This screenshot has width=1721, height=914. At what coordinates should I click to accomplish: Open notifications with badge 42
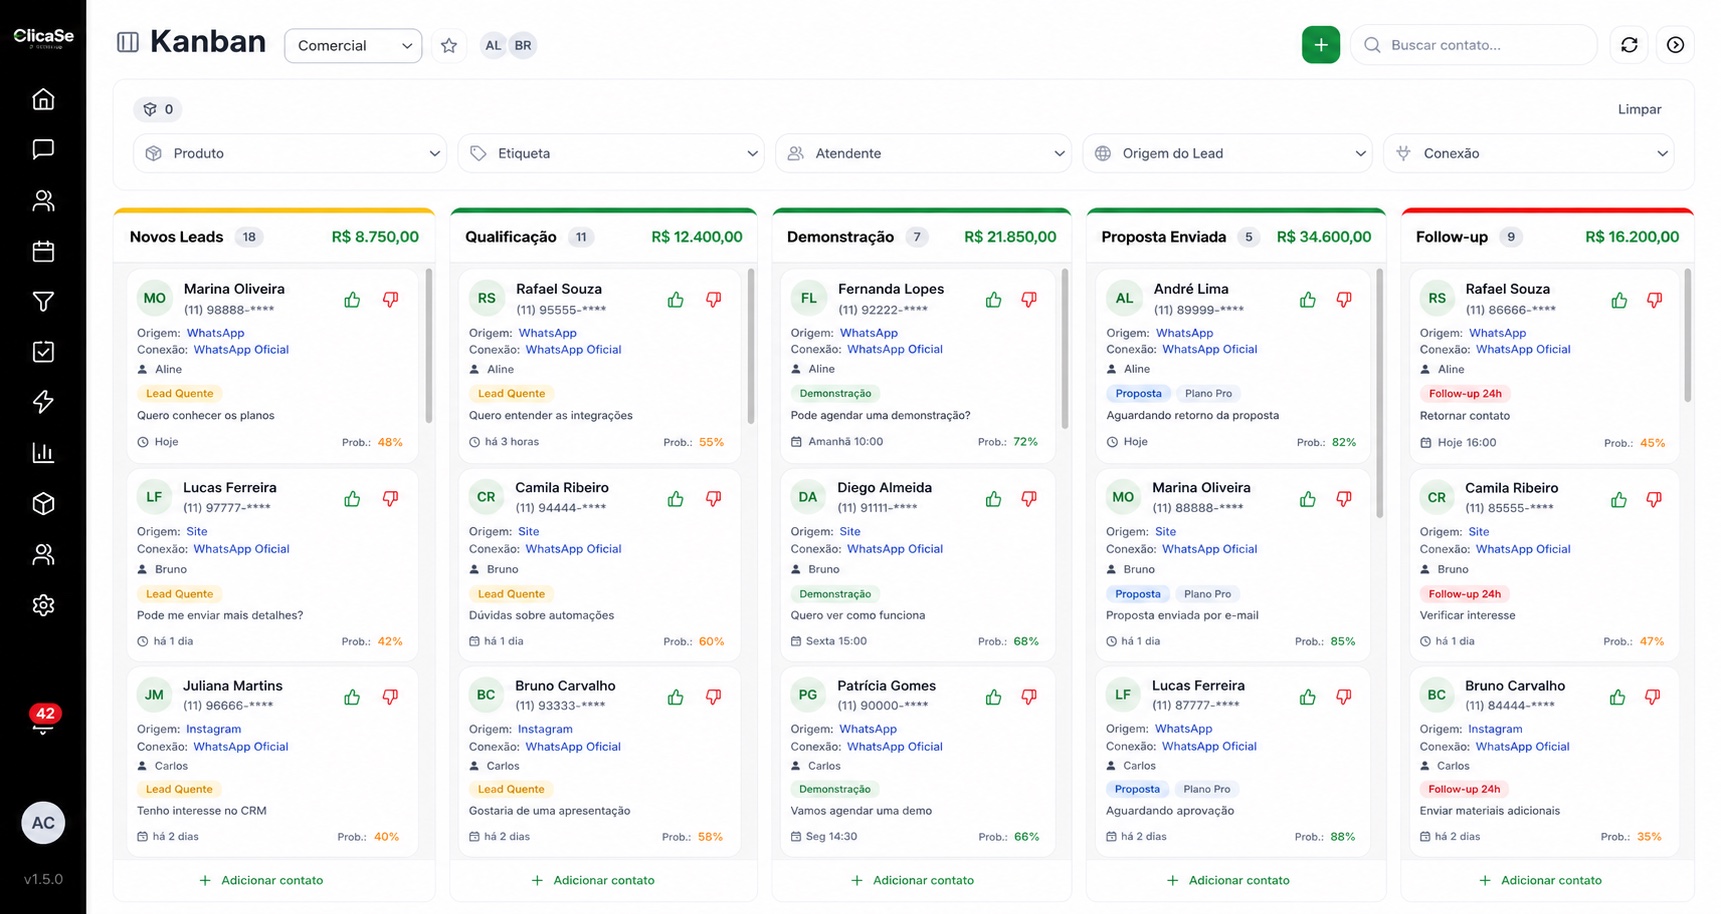(43, 720)
